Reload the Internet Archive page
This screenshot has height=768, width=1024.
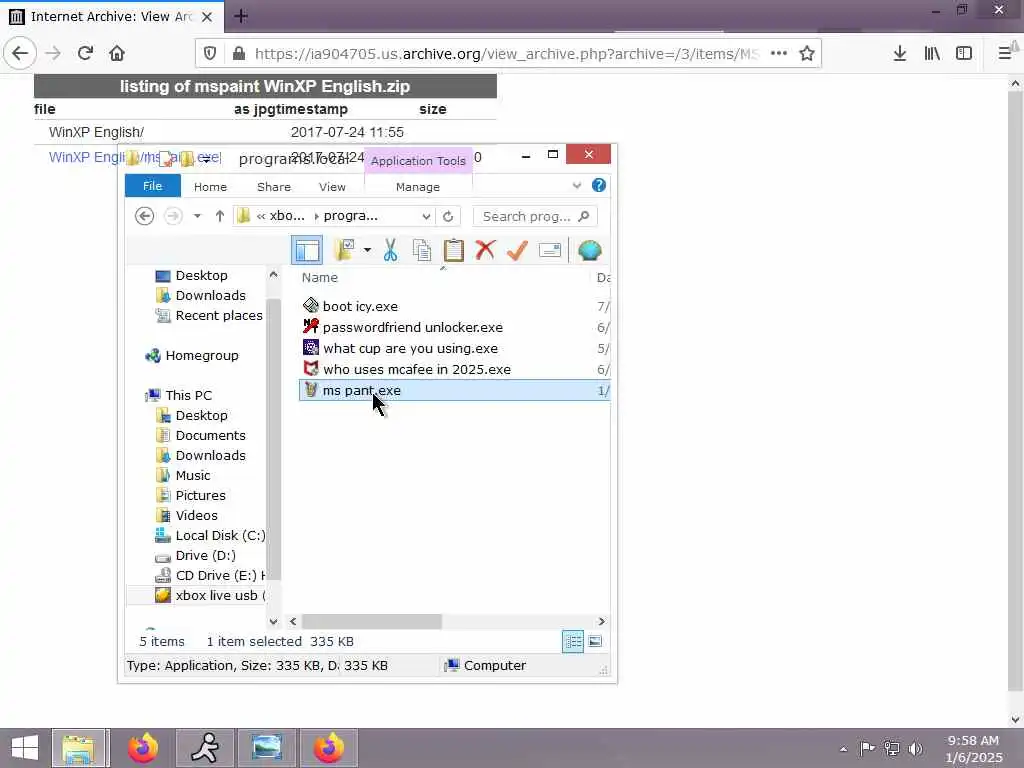85,53
